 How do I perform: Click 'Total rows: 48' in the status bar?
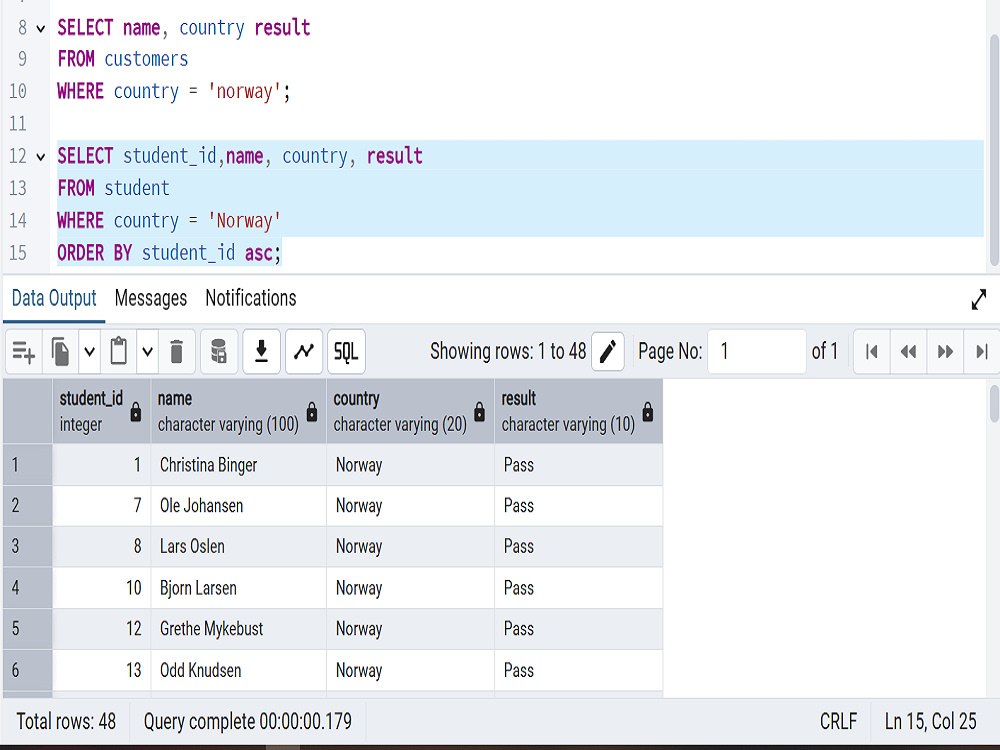coord(66,721)
